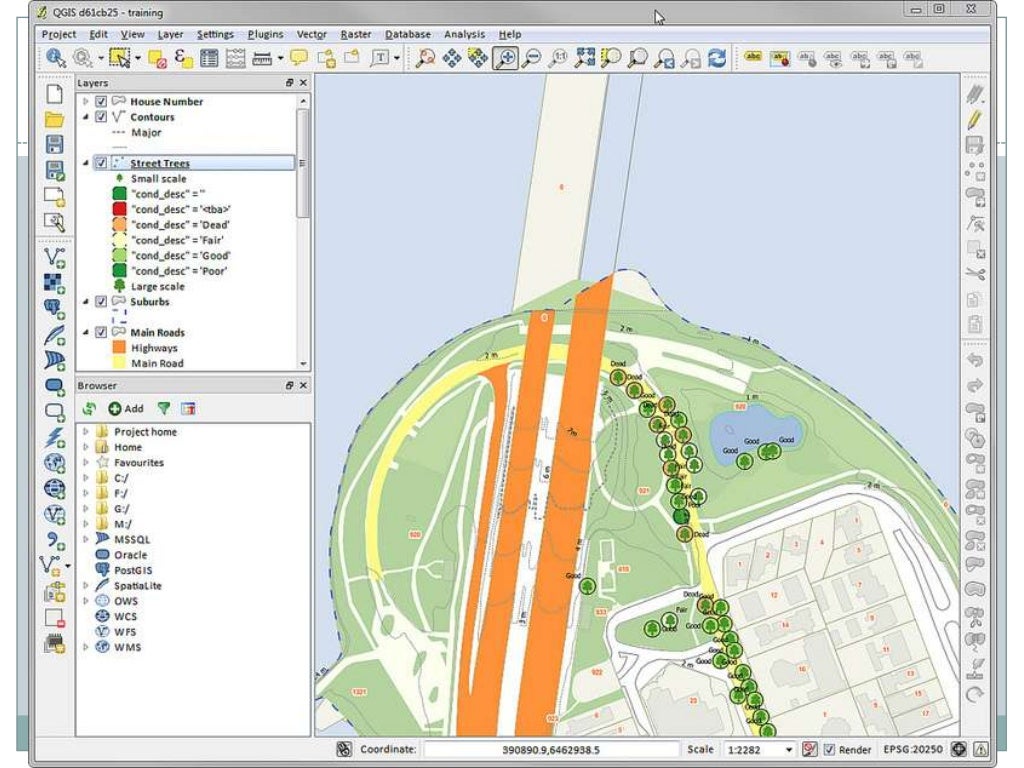Open the Plugins menu
This screenshot has height=768, width=1024.
(265, 34)
